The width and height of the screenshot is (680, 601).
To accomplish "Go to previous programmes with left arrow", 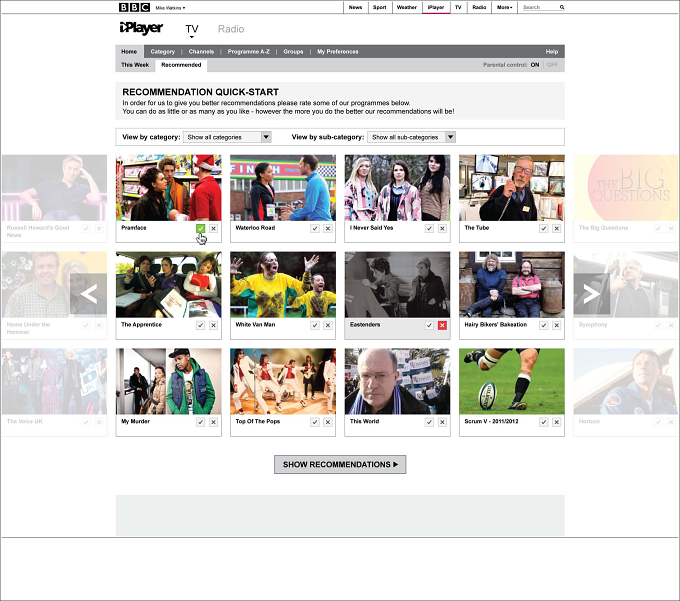I will tap(88, 294).
